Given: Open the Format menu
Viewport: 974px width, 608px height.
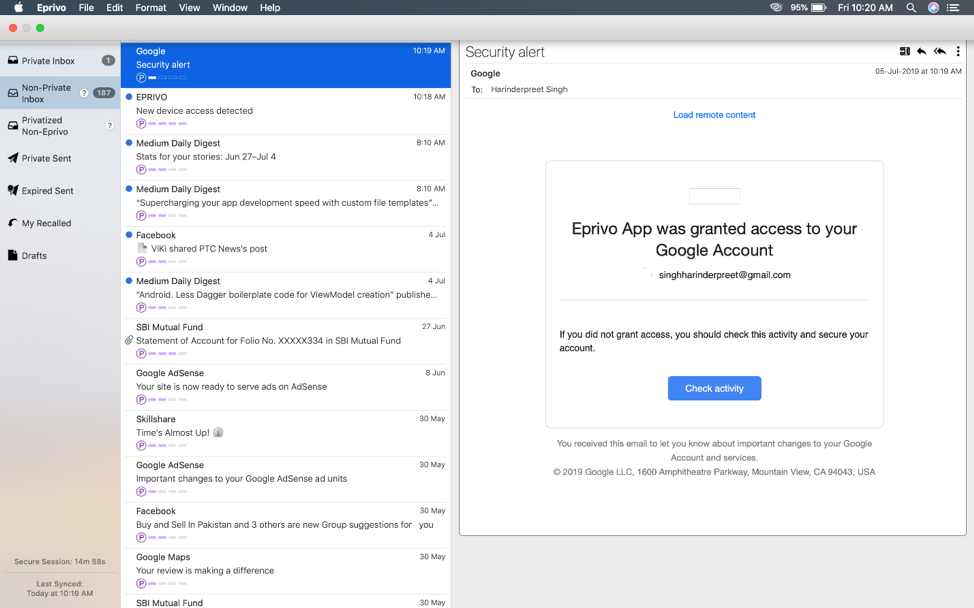Looking at the screenshot, I should click(151, 7).
